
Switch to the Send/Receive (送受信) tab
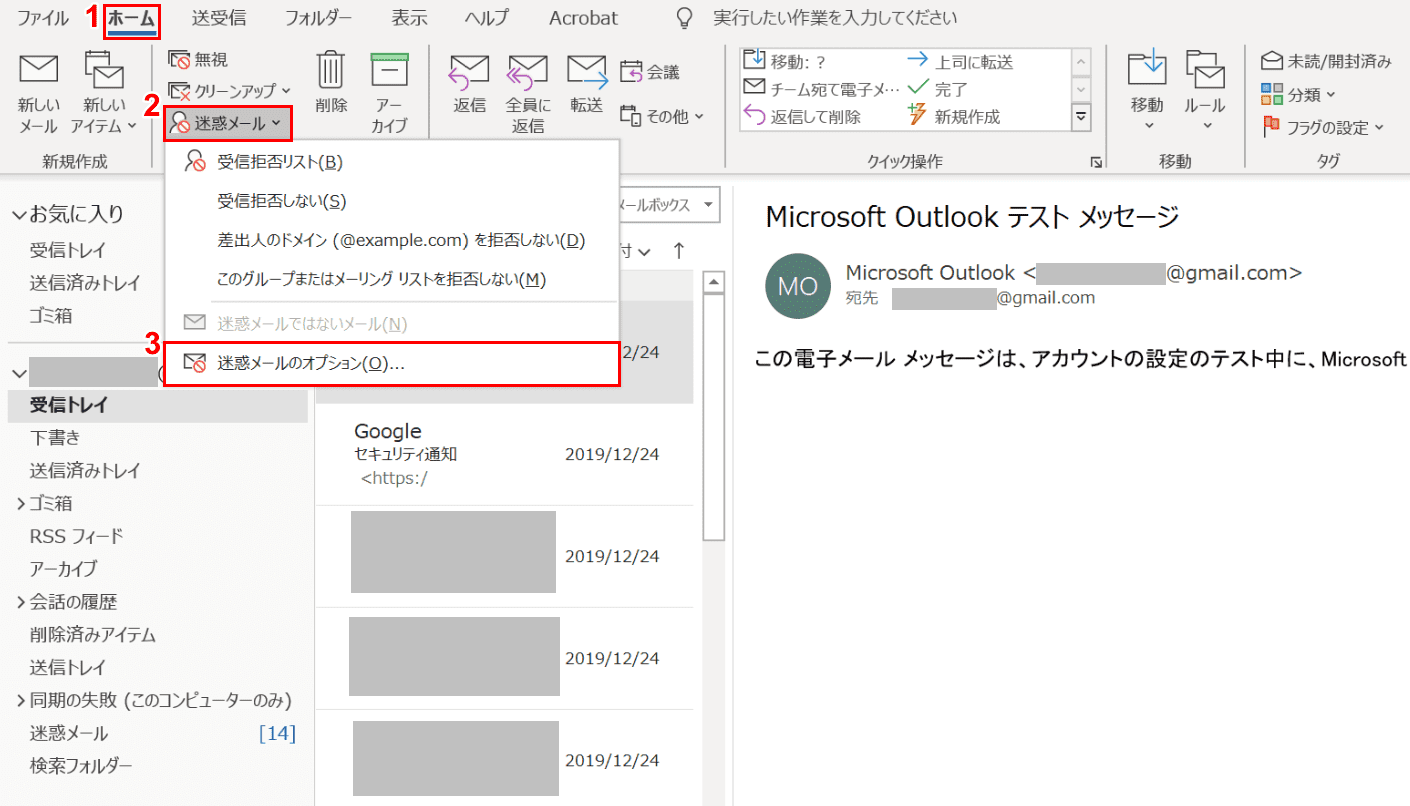click(218, 18)
